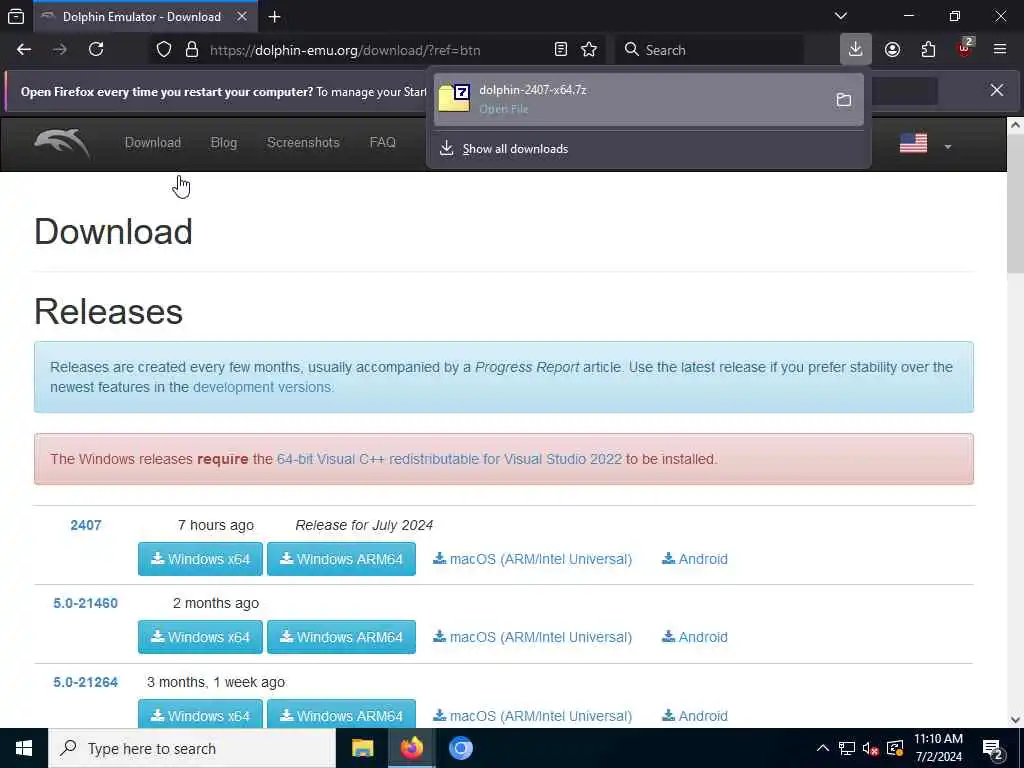Download 5.0-21264 Windows x64 build
The width and height of the screenshot is (1024, 768).
pyautogui.click(x=200, y=714)
